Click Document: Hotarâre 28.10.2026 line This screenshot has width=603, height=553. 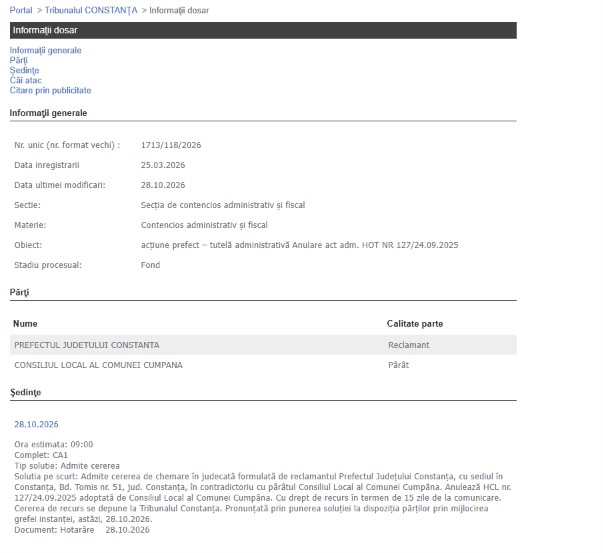point(82,530)
